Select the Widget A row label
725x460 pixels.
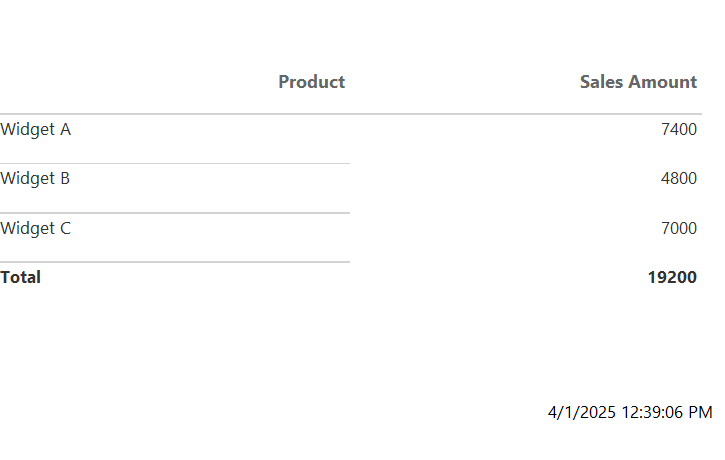[36, 129]
